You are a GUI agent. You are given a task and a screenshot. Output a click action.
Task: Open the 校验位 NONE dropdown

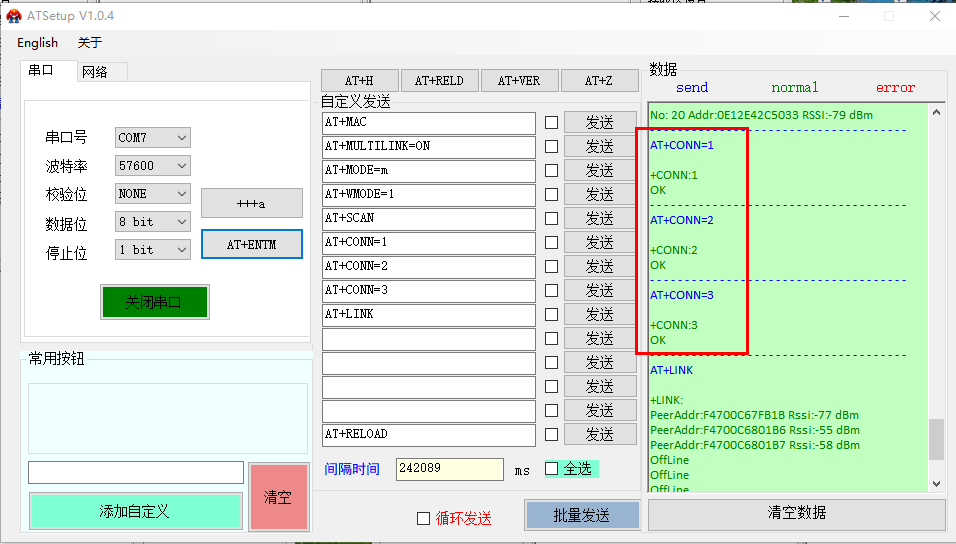[x=152, y=194]
